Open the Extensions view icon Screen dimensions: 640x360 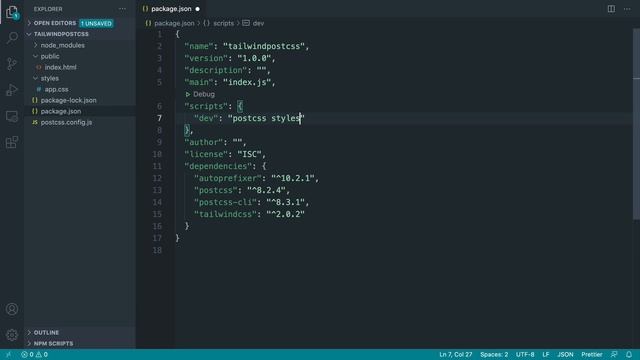tap(12, 142)
